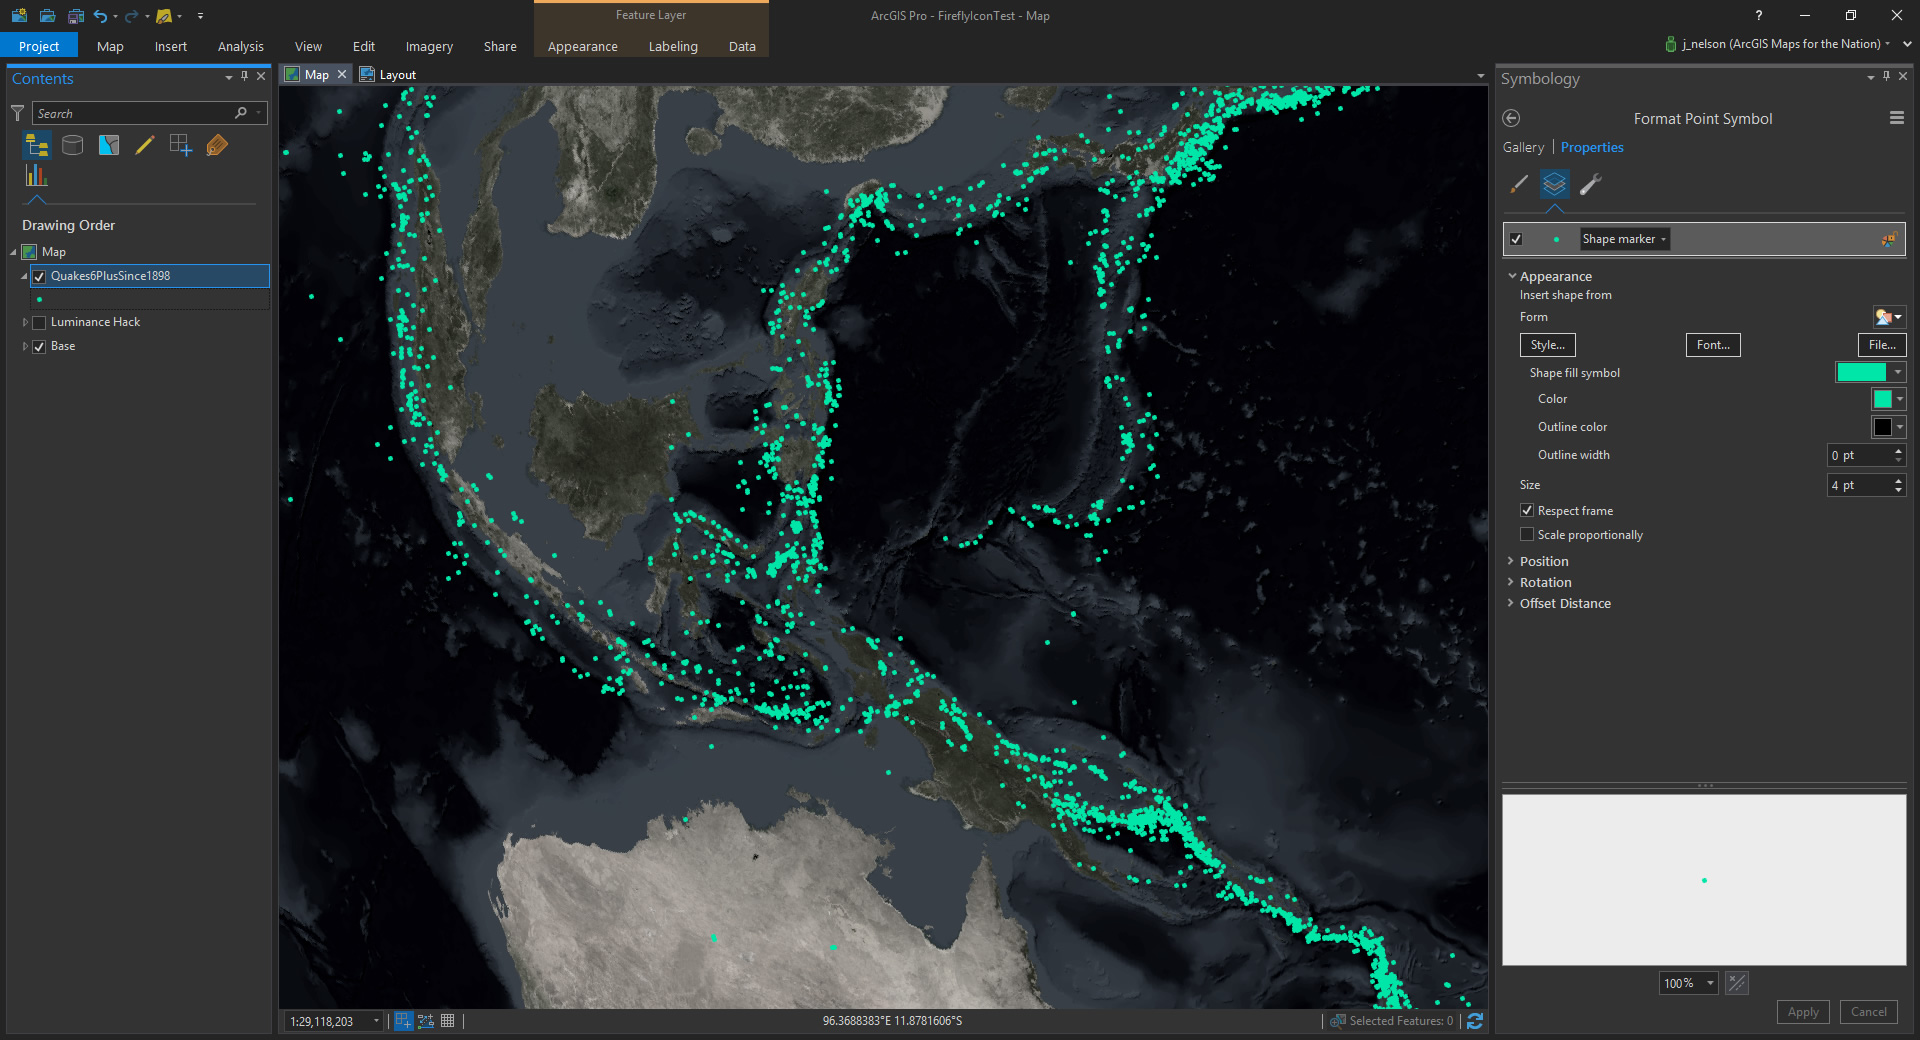Click the Font... button
The image size is (1920, 1040).
1713,345
